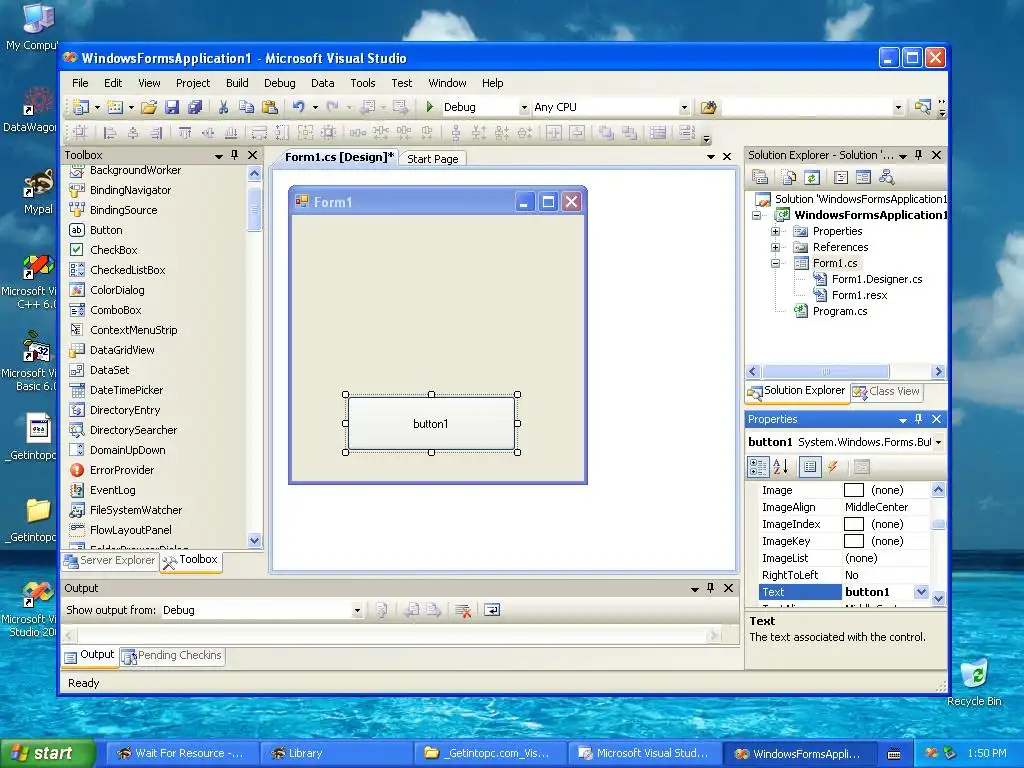Image resolution: width=1024 pixels, height=768 pixels.
Task: Open the Debug menu
Action: 280,83
